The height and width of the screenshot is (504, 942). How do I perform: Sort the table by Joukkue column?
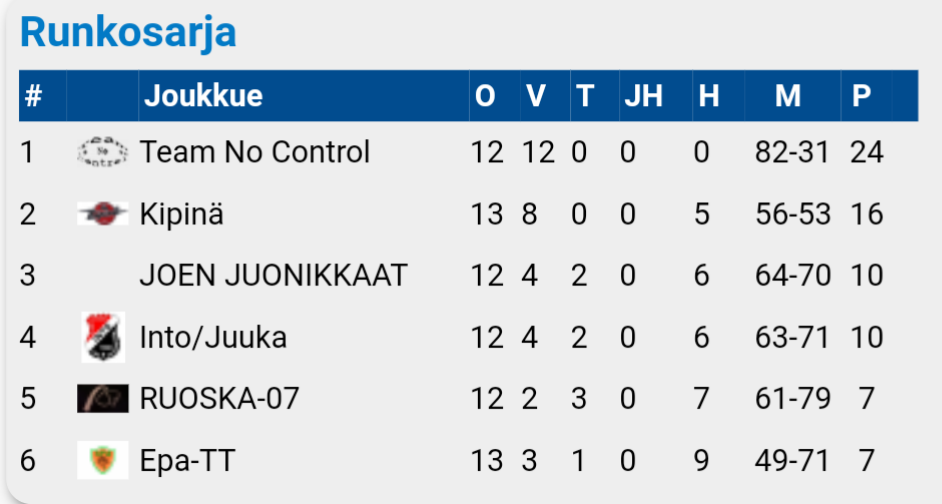tap(204, 96)
